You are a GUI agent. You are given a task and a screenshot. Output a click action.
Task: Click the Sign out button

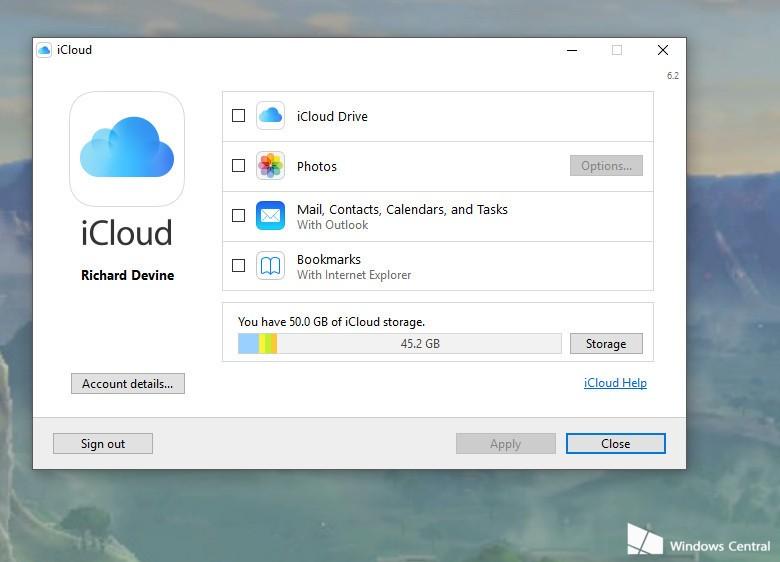coord(103,444)
